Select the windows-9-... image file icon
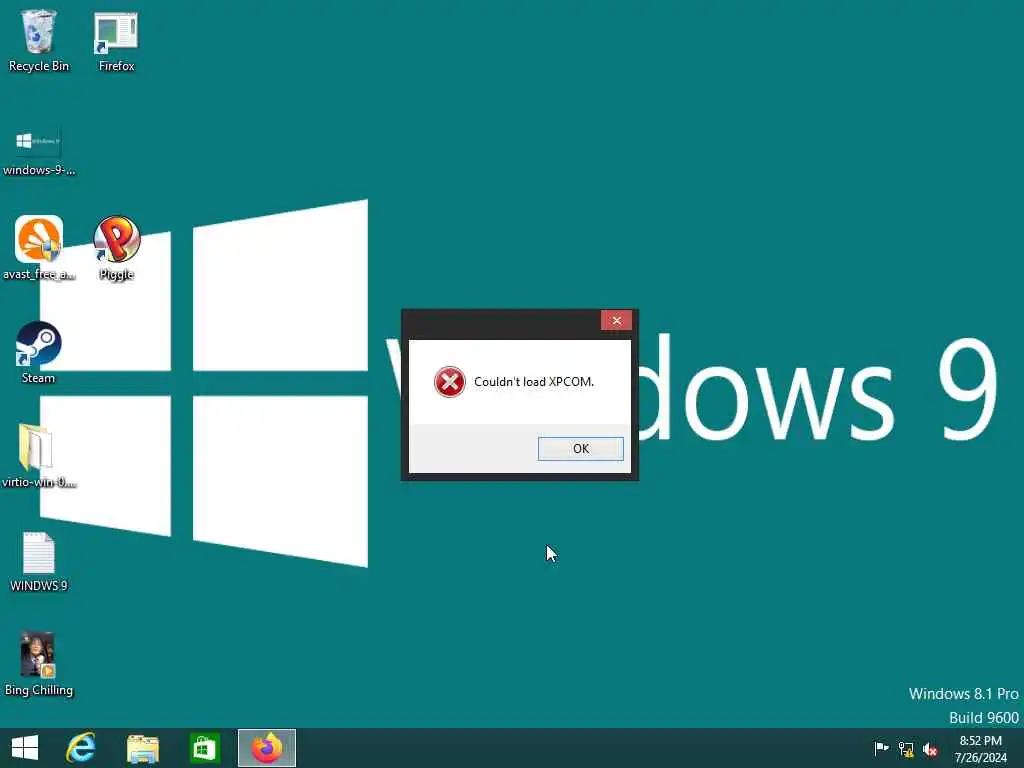This screenshot has height=768, width=1024. click(x=39, y=152)
